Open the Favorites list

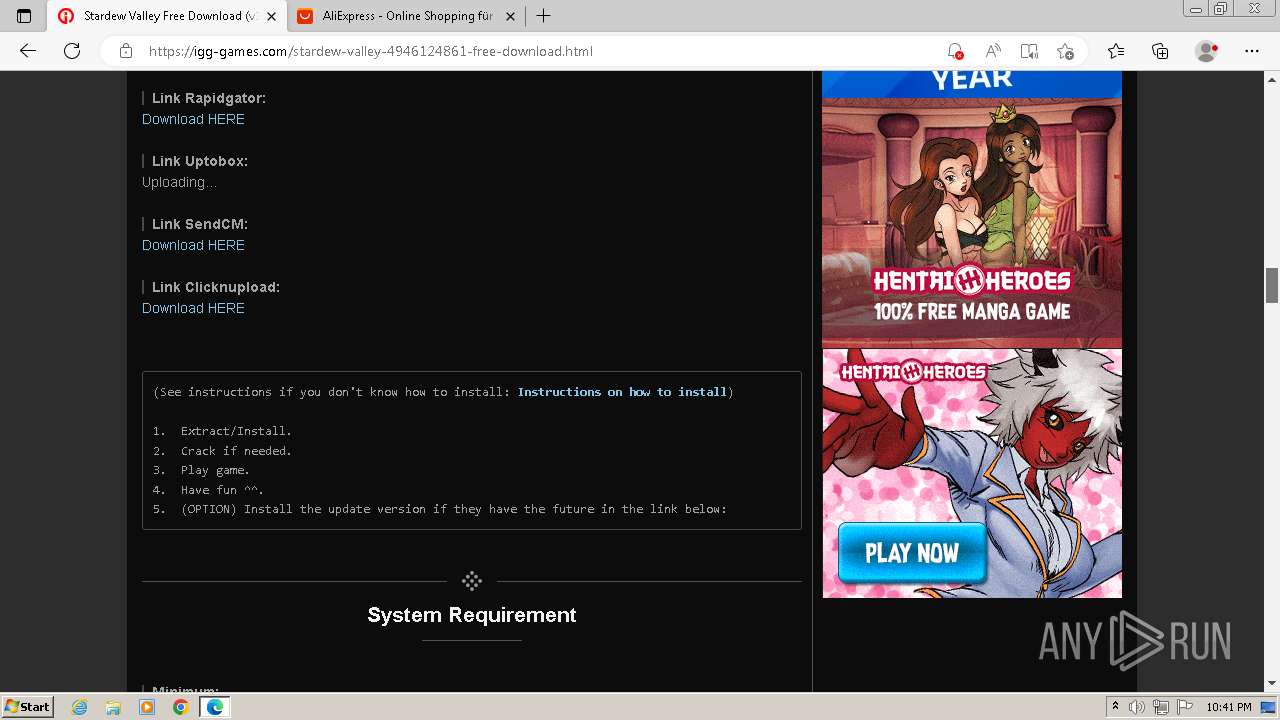click(x=1116, y=51)
